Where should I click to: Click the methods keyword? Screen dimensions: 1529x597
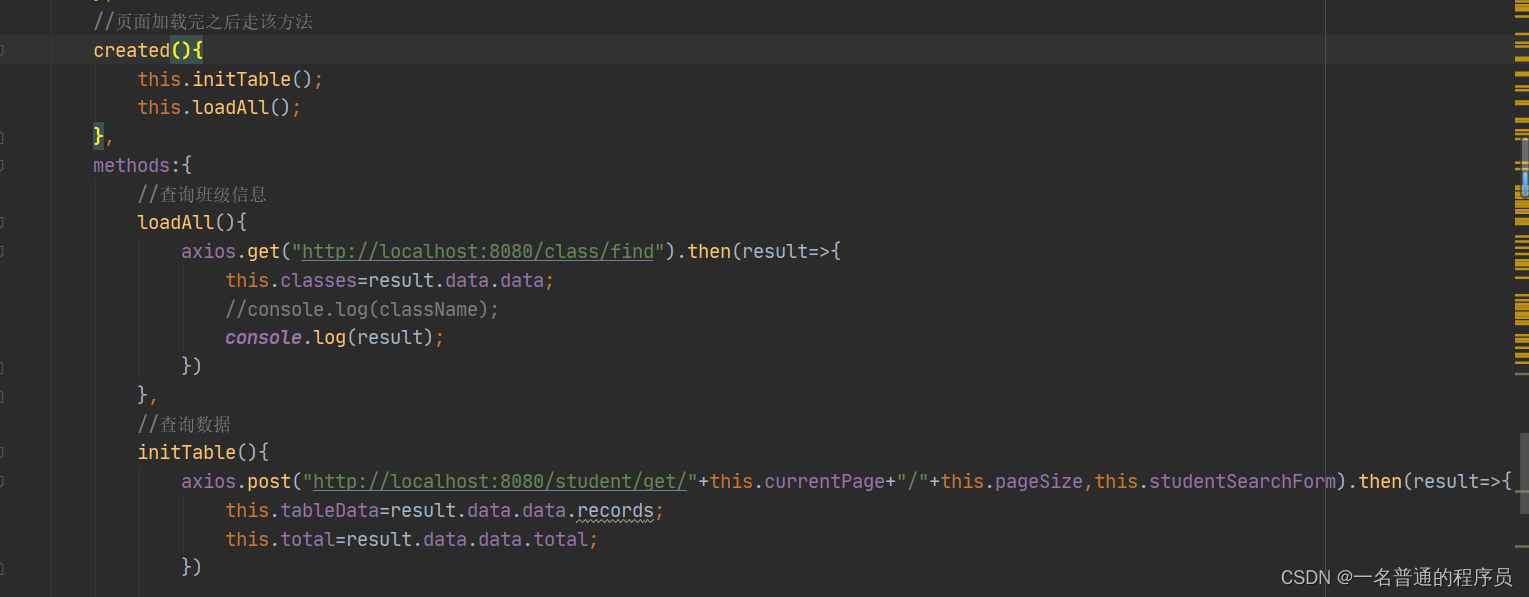(132, 165)
